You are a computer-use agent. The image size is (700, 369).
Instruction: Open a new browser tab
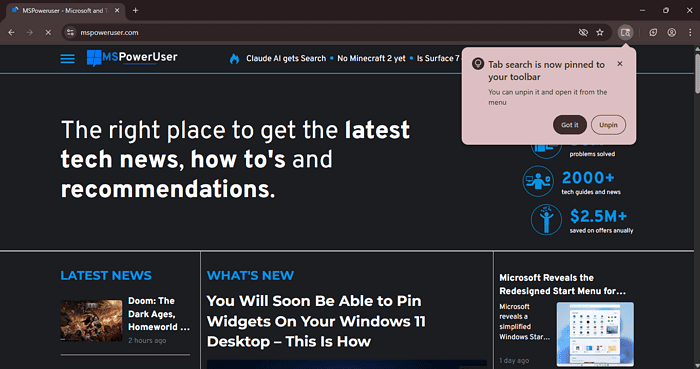135,10
